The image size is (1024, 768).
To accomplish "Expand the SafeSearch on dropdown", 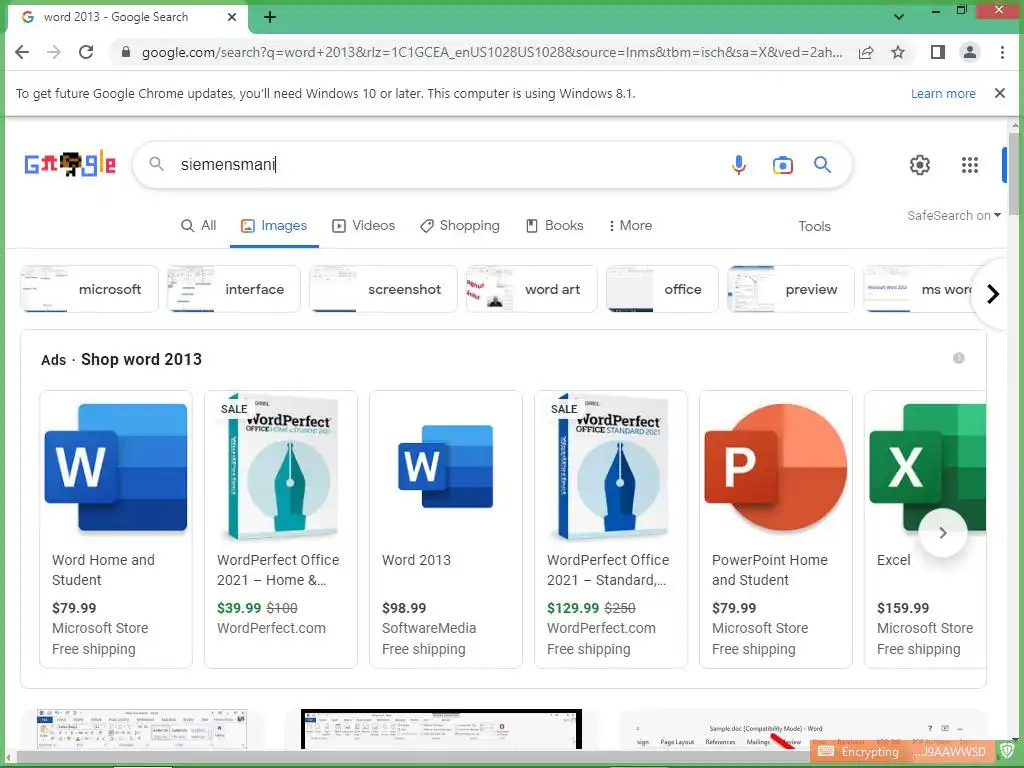I will click(x=953, y=216).
